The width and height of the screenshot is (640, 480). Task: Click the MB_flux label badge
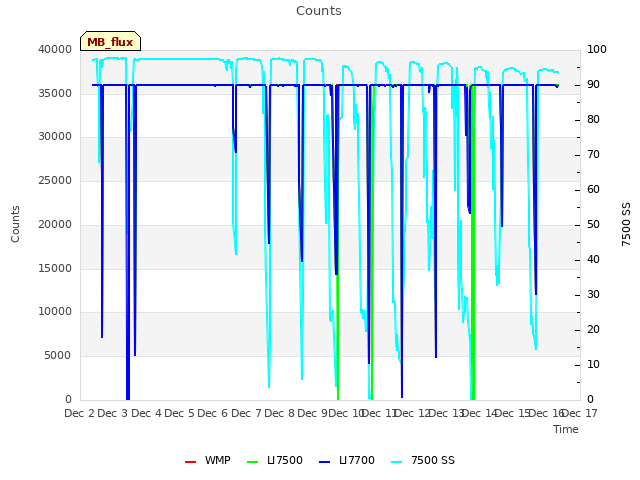click(110, 41)
